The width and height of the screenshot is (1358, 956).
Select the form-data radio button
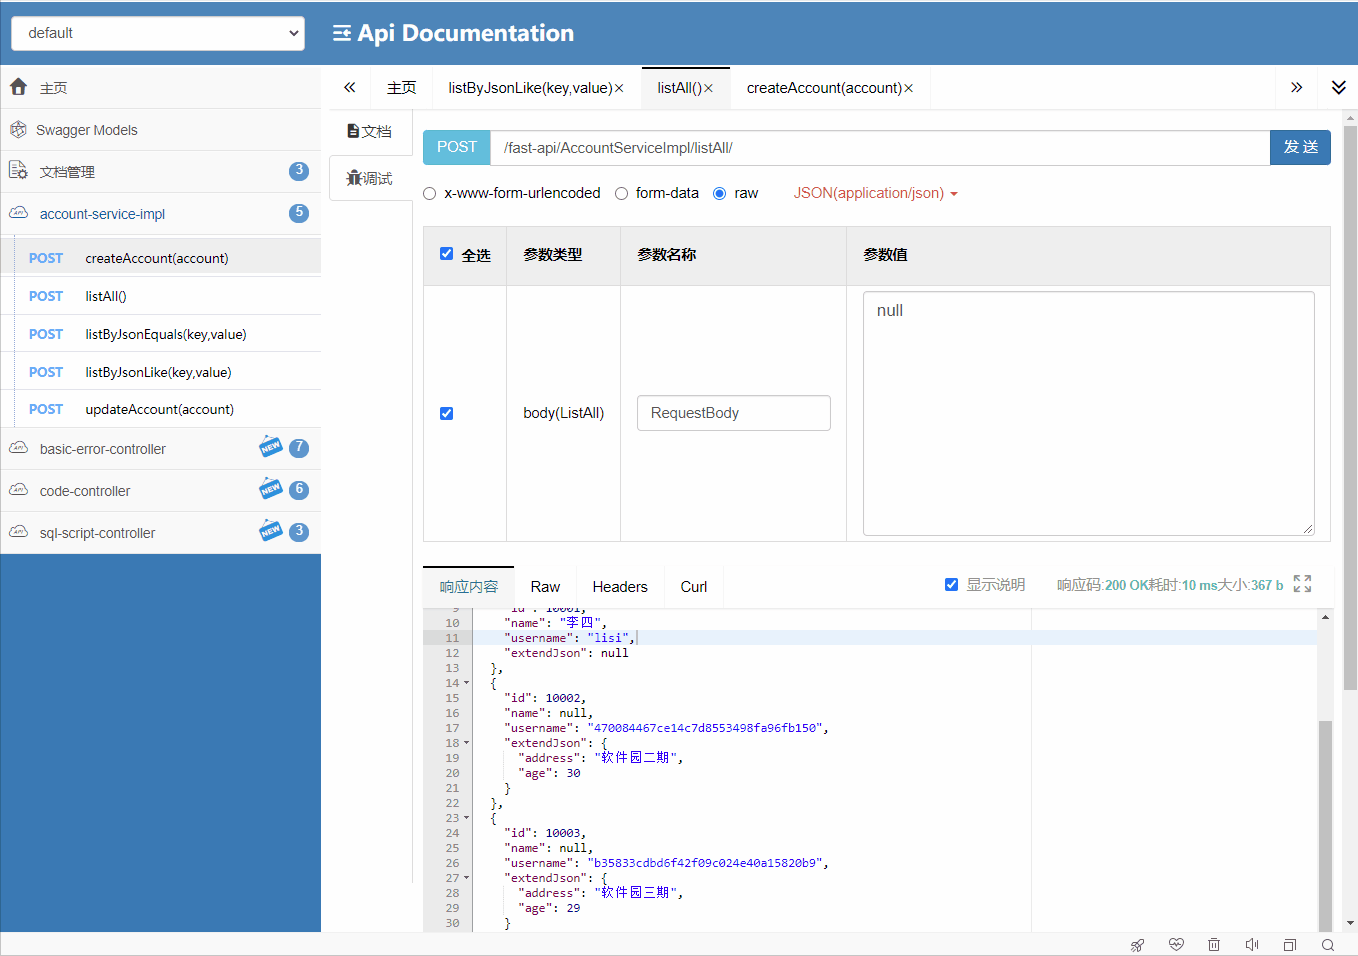(621, 194)
